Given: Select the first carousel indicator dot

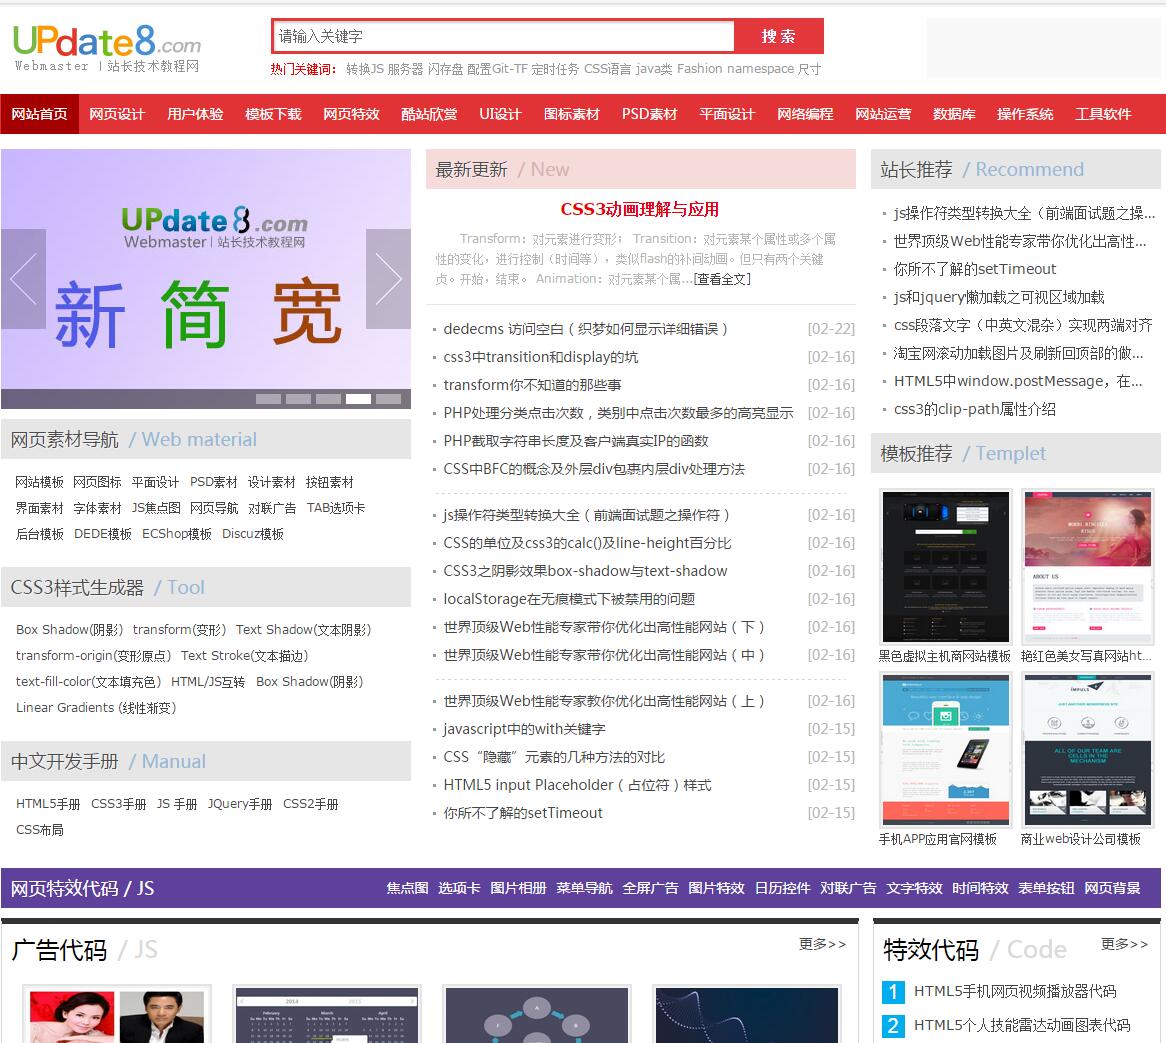Looking at the screenshot, I should (268, 399).
